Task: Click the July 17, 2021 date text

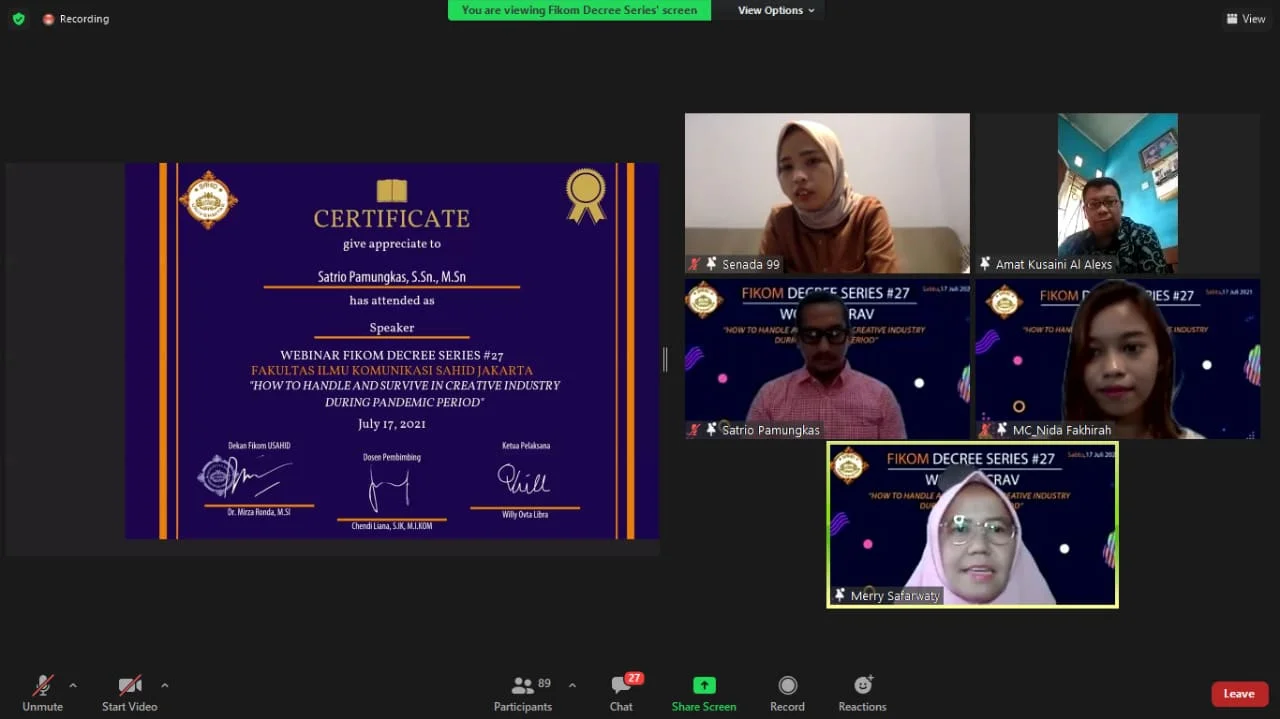Action: 392,424
